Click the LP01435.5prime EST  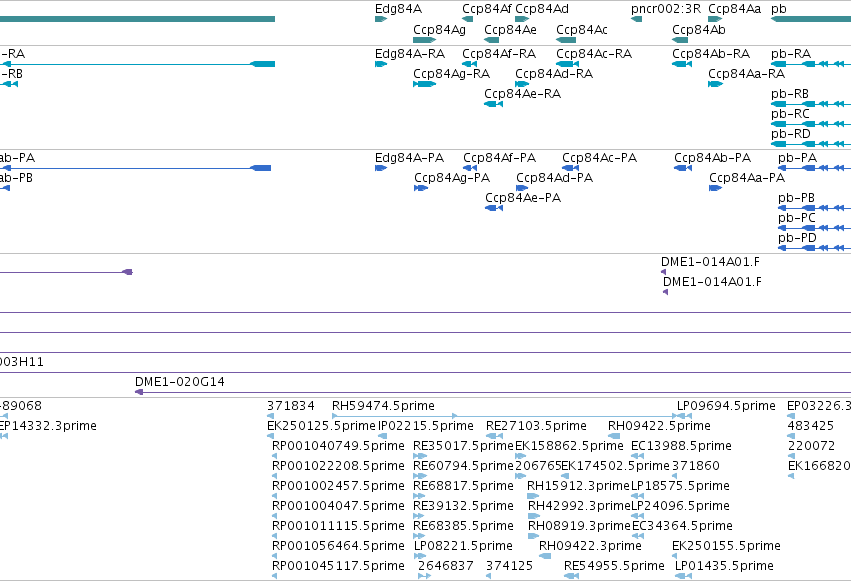click(x=683, y=577)
